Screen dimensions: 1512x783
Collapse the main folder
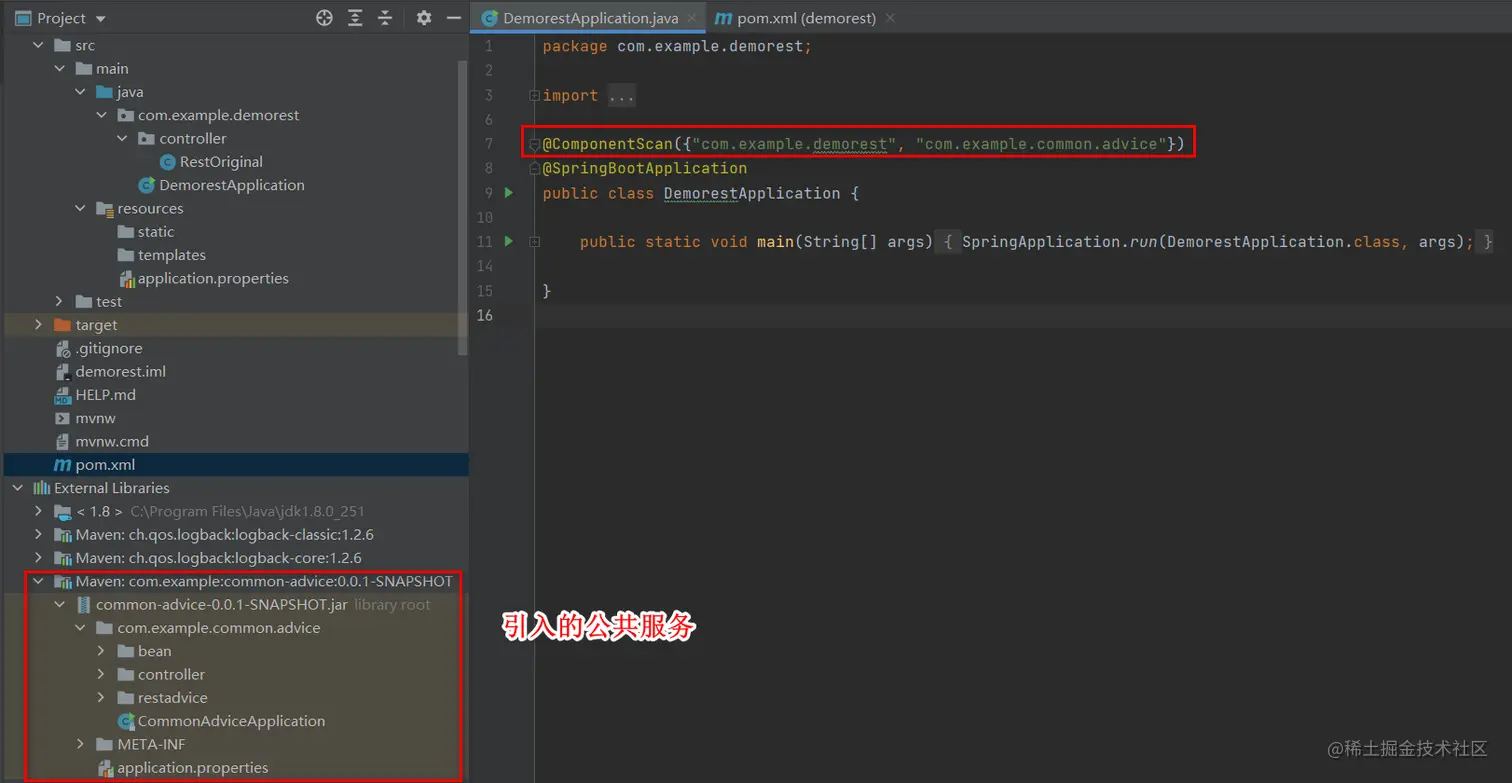point(60,68)
